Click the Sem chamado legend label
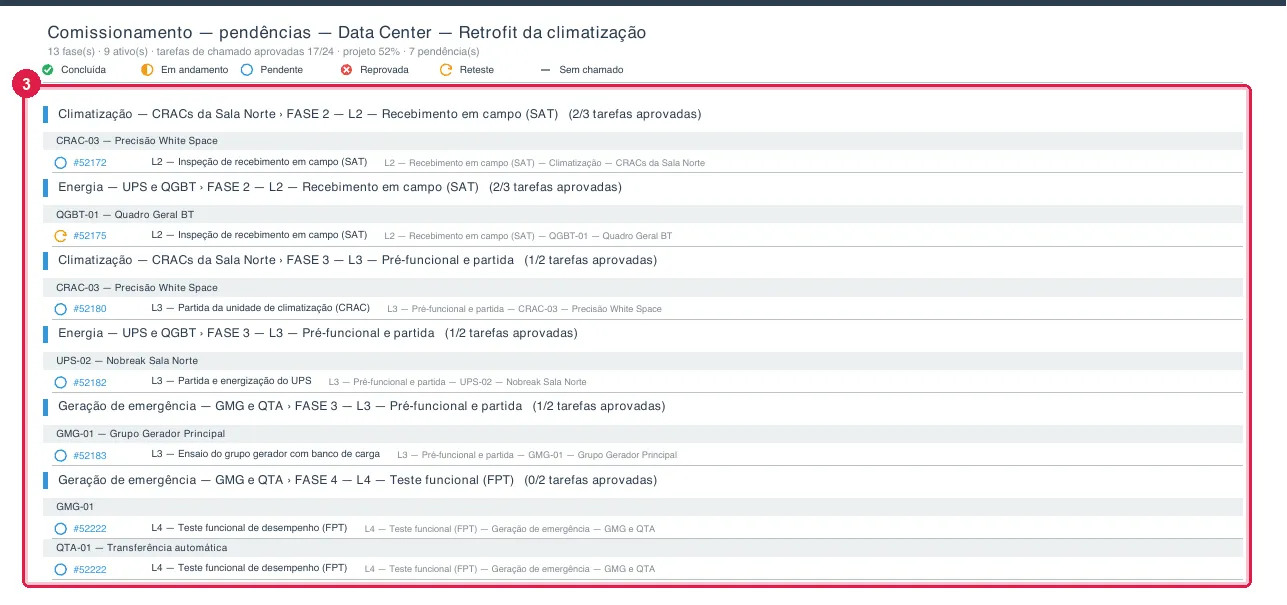 coord(592,70)
